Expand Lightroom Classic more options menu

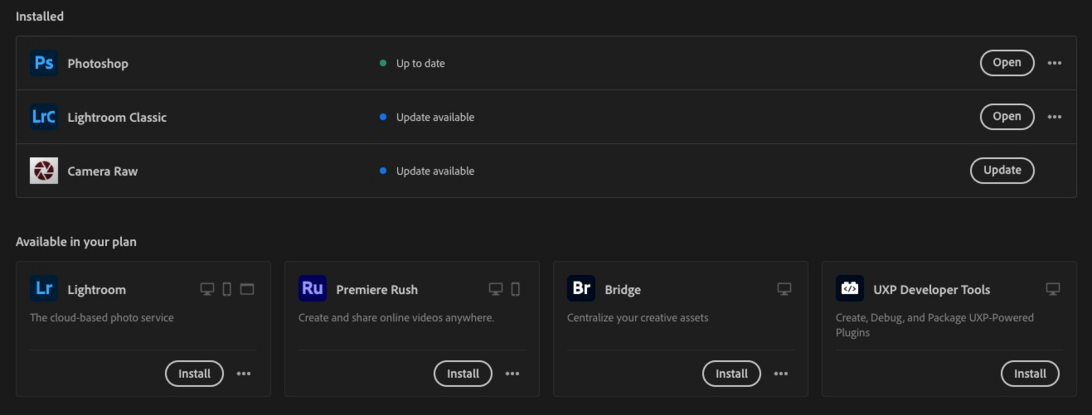(1054, 117)
